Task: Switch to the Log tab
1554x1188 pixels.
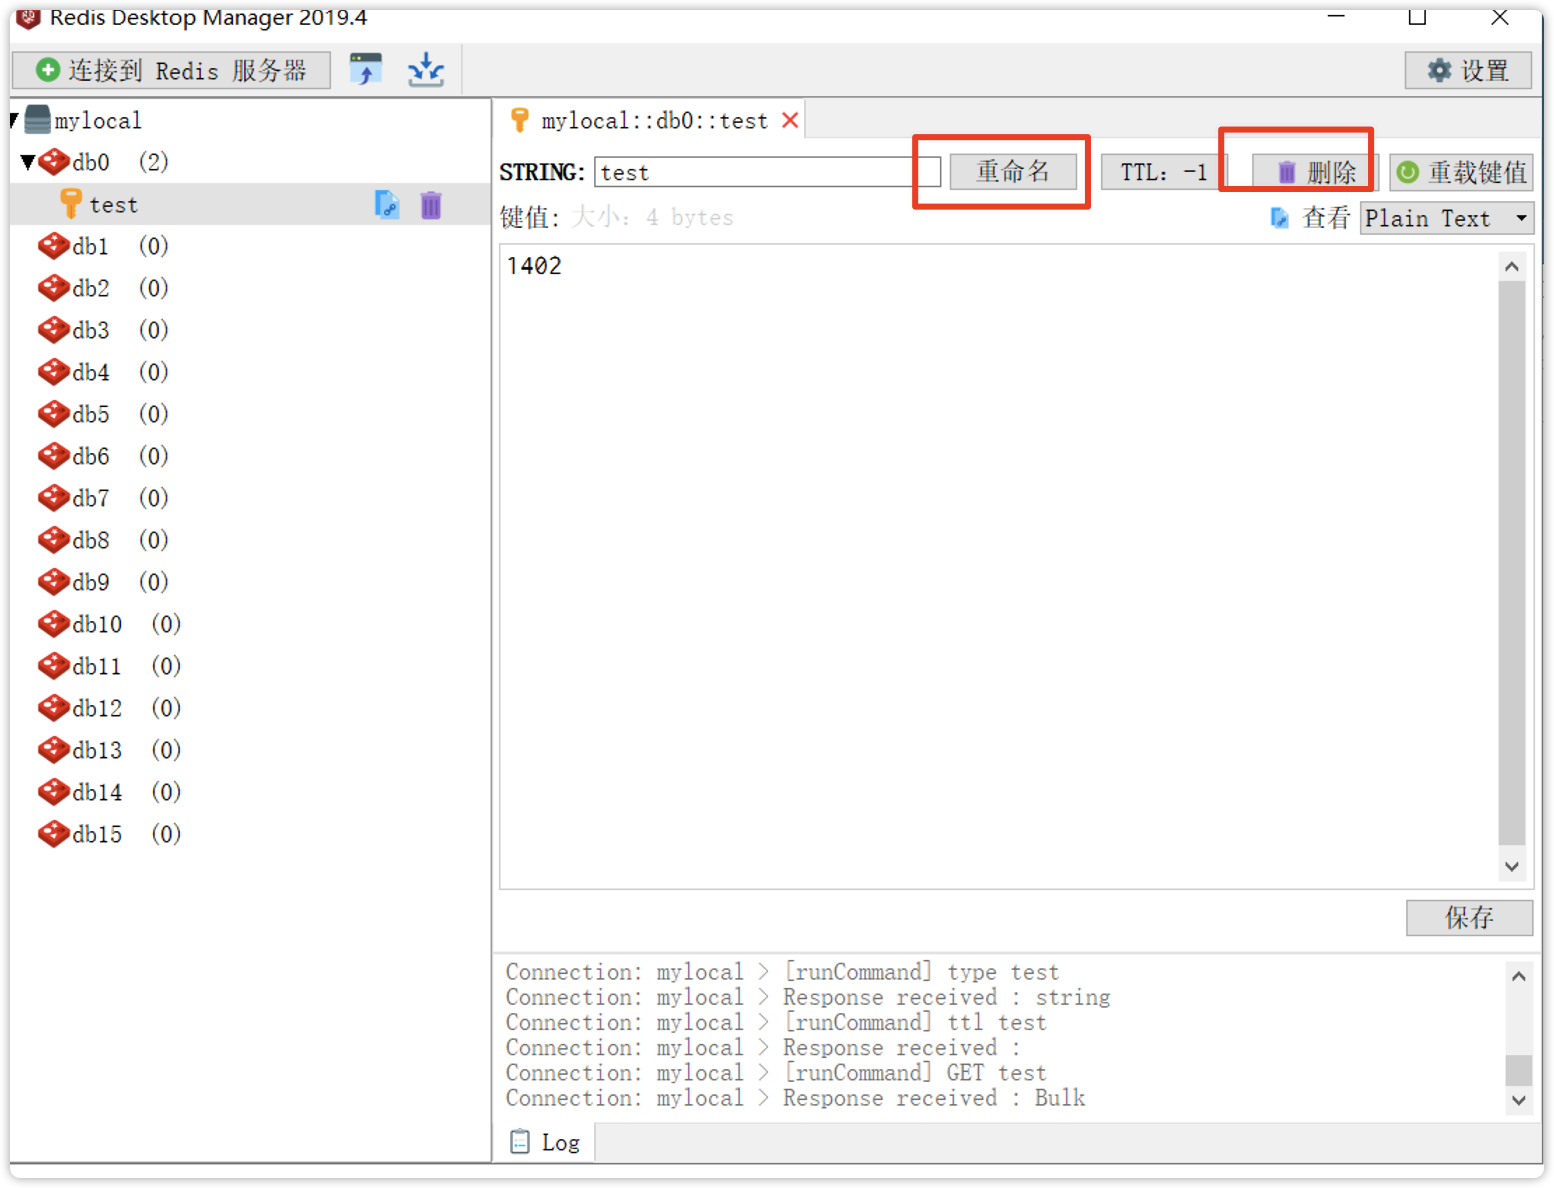Action: (545, 1142)
